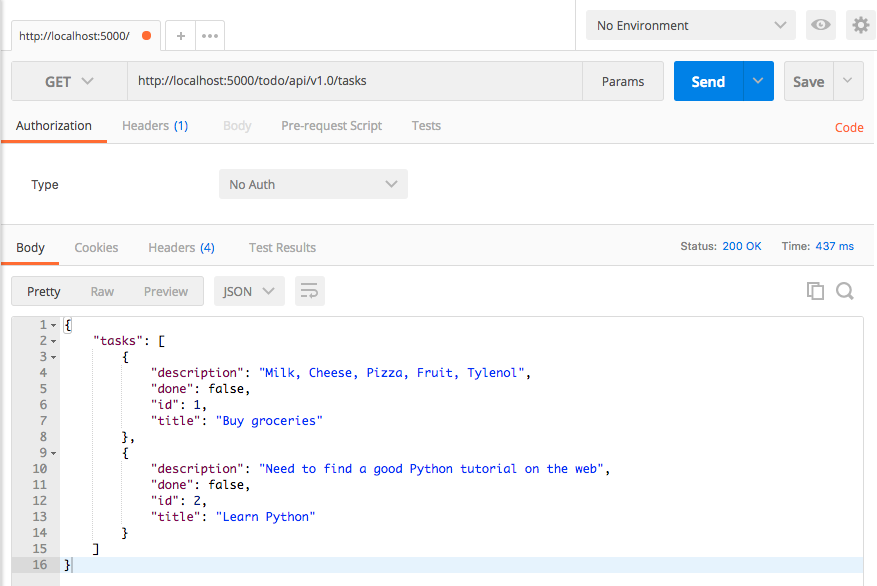Click line number 16 in the gutter
877x586 pixels.
[40, 565]
